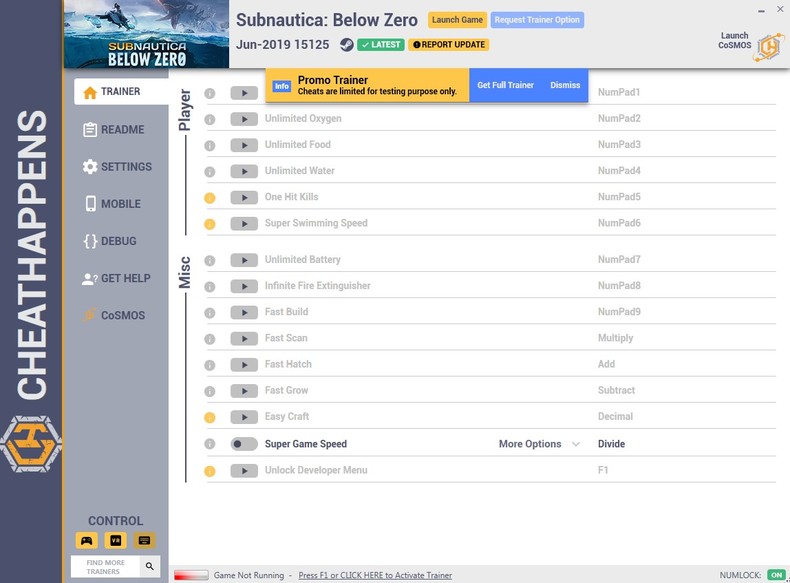Activate Easy Craft play button
The height and width of the screenshot is (583, 790).
coord(244,418)
